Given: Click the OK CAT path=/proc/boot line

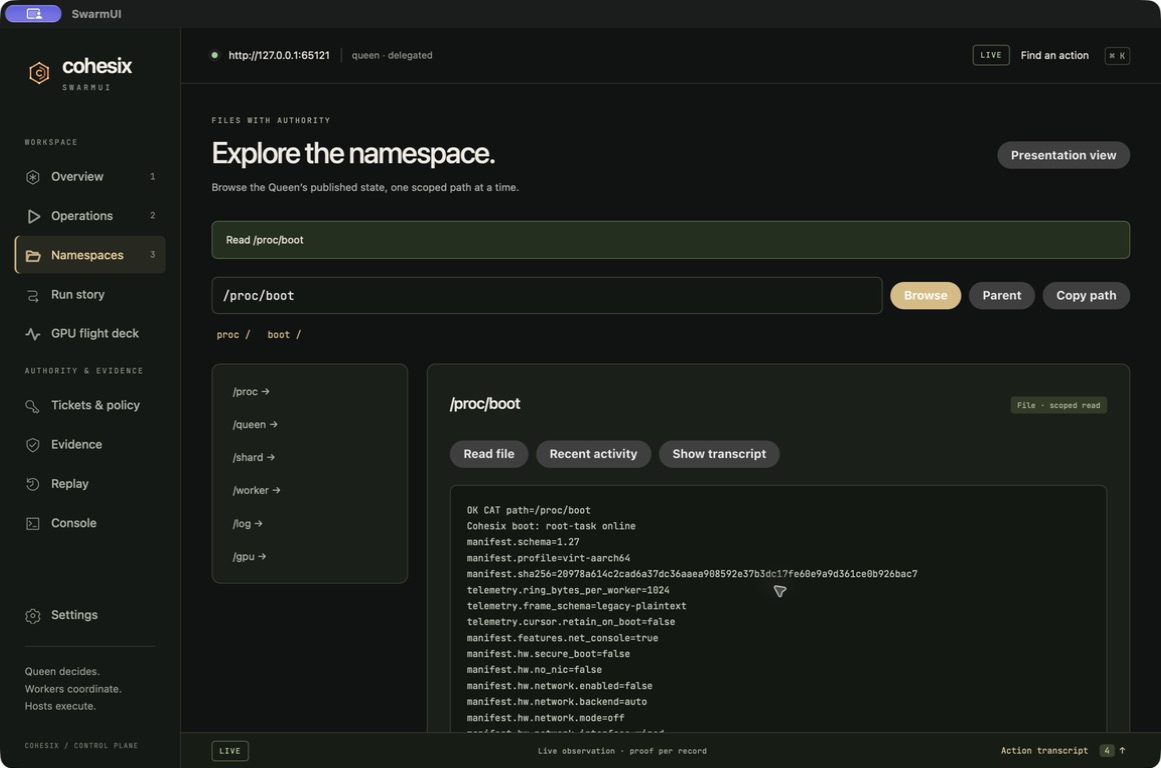Looking at the screenshot, I should click(528, 510).
